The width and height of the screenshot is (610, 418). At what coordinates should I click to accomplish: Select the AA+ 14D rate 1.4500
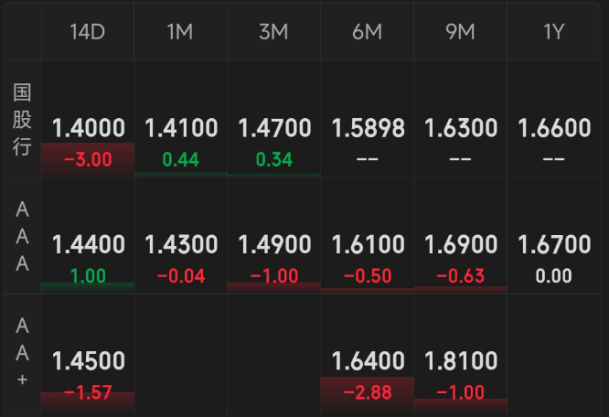tap(88, 361)
